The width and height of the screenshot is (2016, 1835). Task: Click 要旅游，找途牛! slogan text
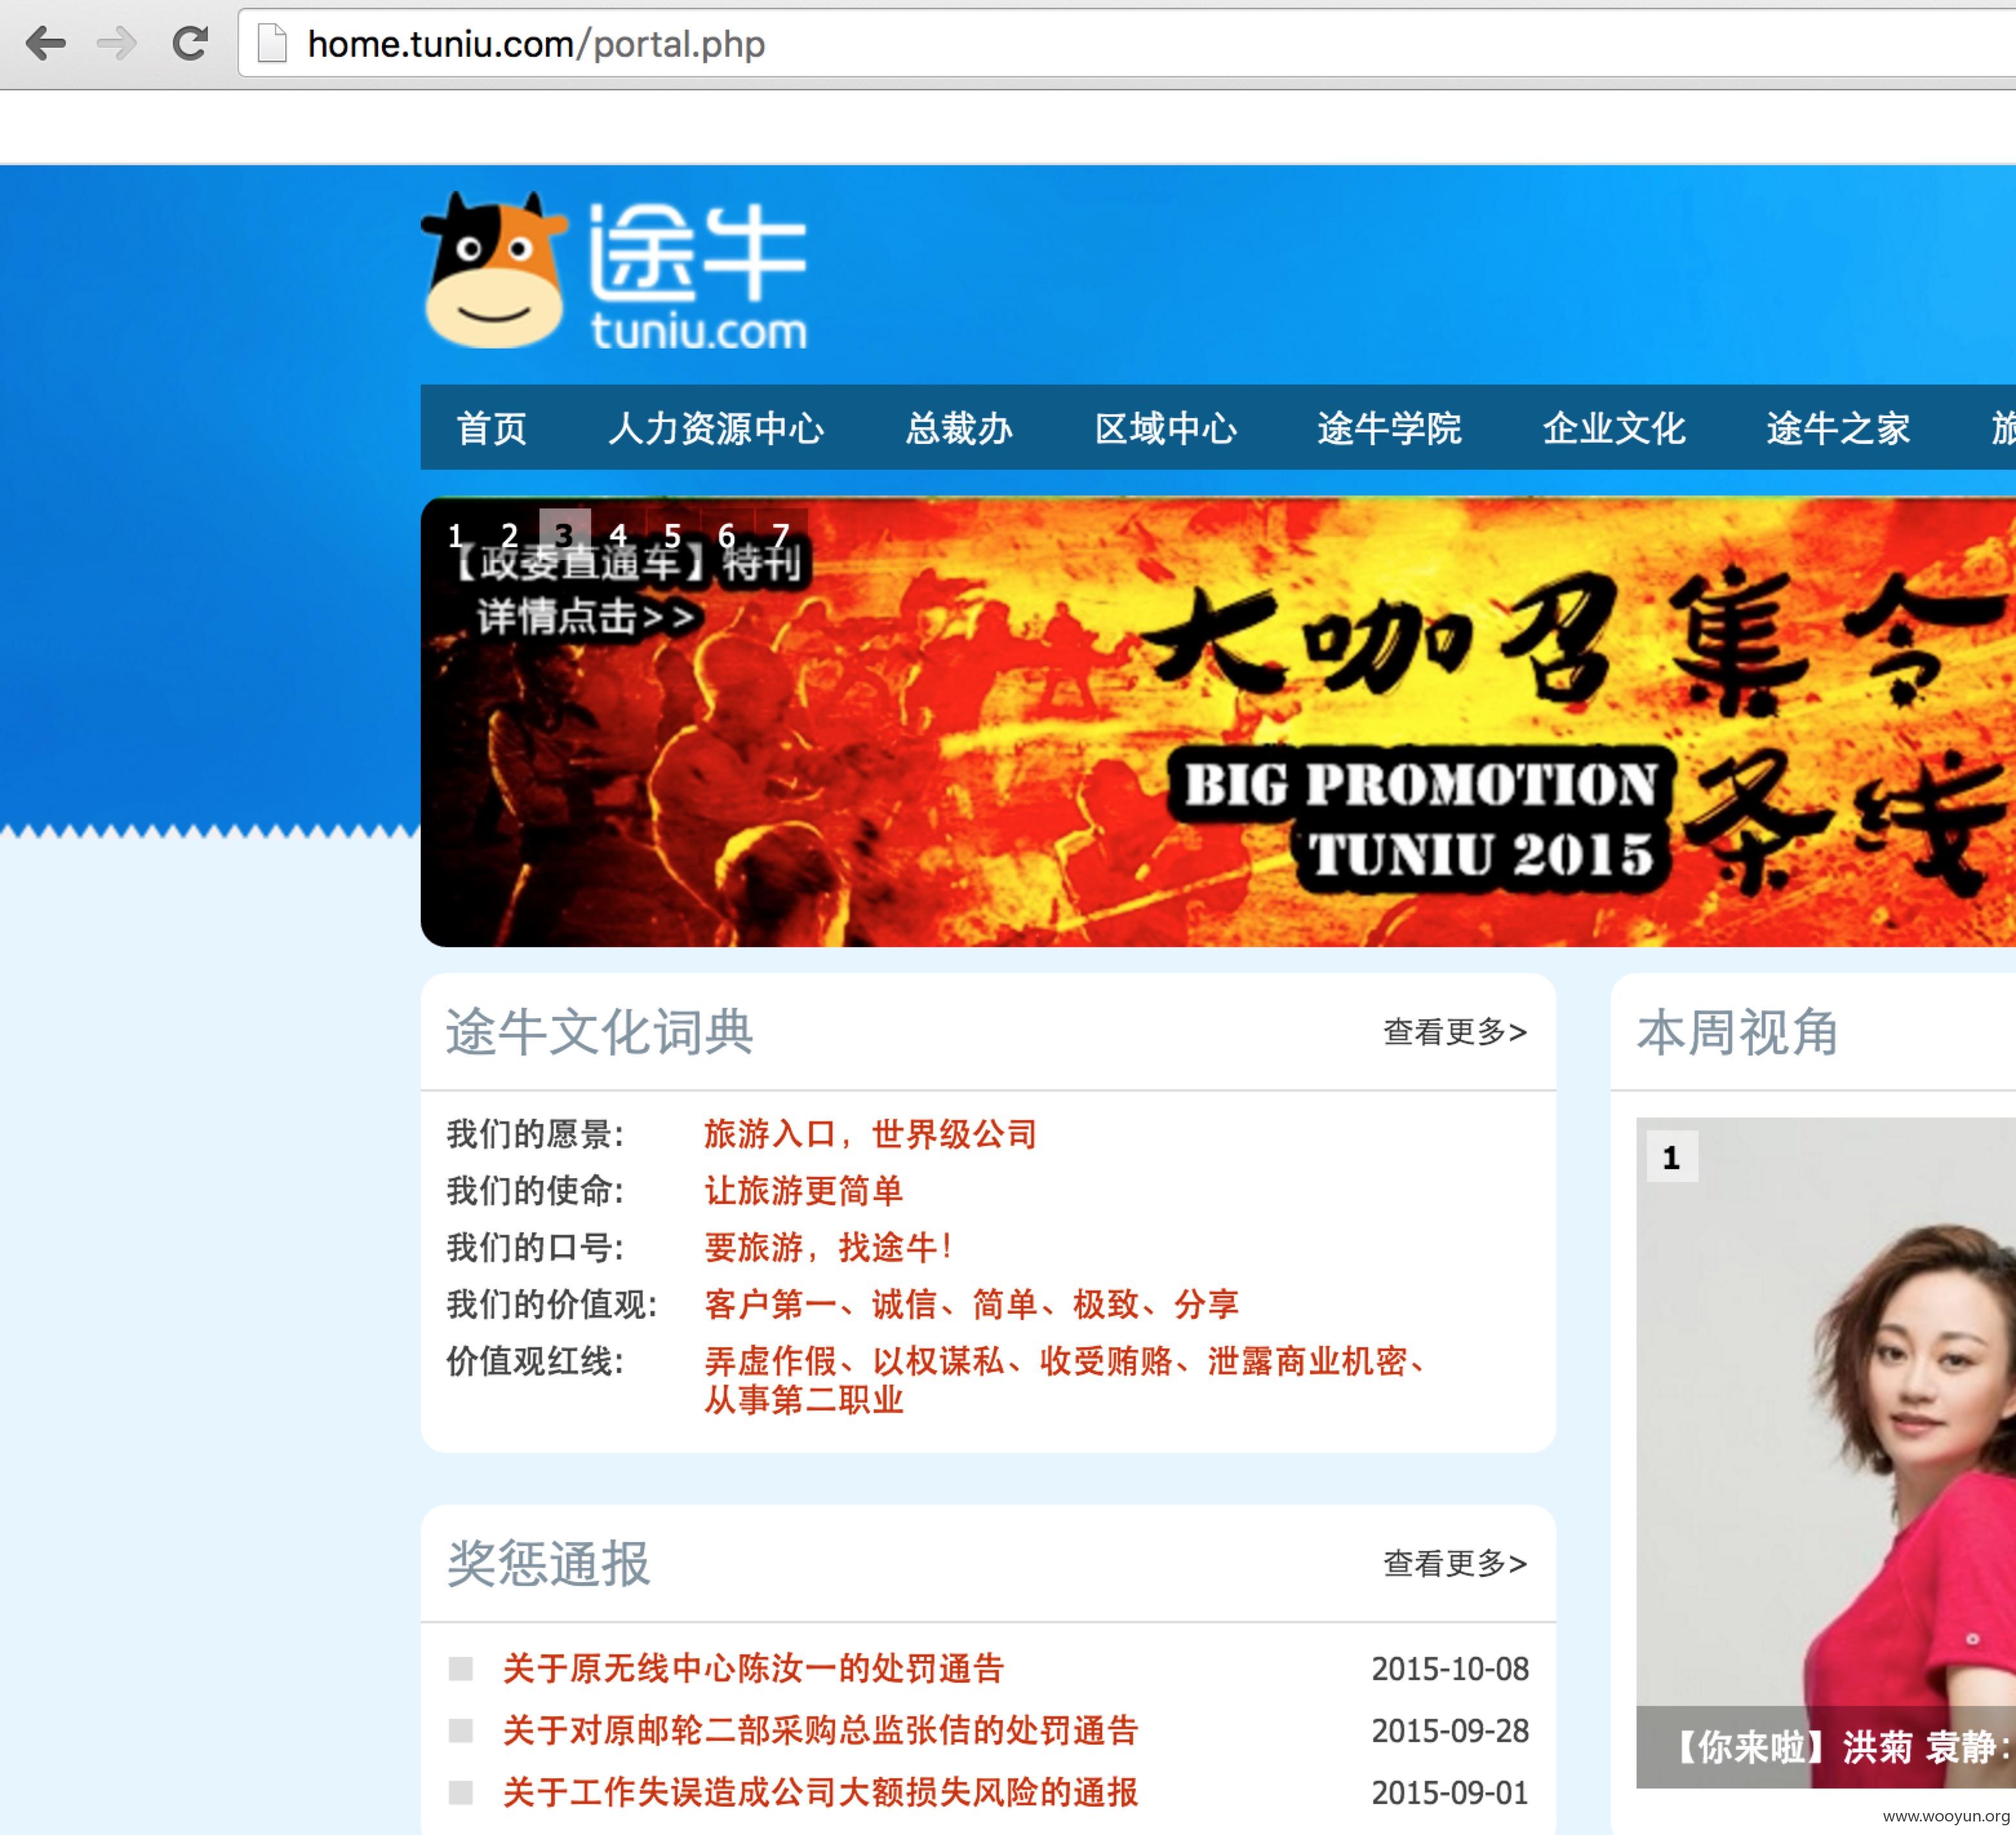pos(828,1247)
